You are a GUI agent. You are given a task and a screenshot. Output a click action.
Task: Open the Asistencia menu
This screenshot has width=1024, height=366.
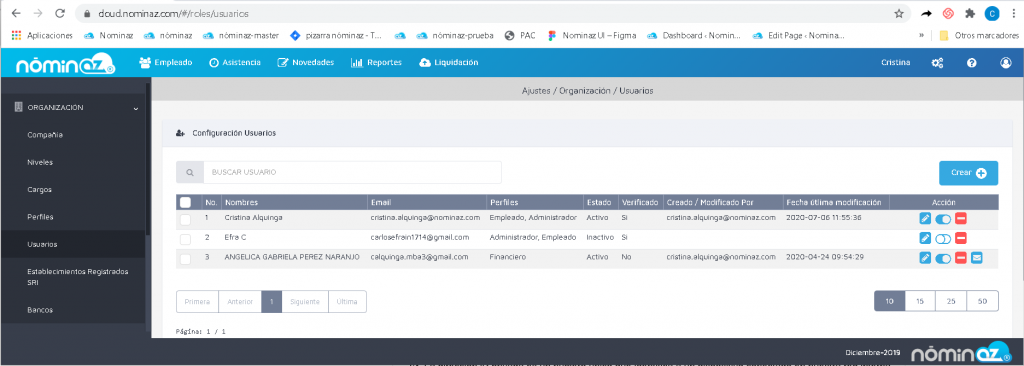[x=234, y=63]
